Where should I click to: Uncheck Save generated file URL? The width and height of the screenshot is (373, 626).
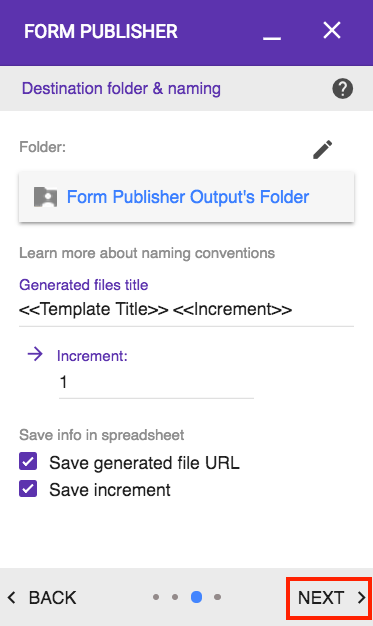pyautogui.click(x=28, y=462)
